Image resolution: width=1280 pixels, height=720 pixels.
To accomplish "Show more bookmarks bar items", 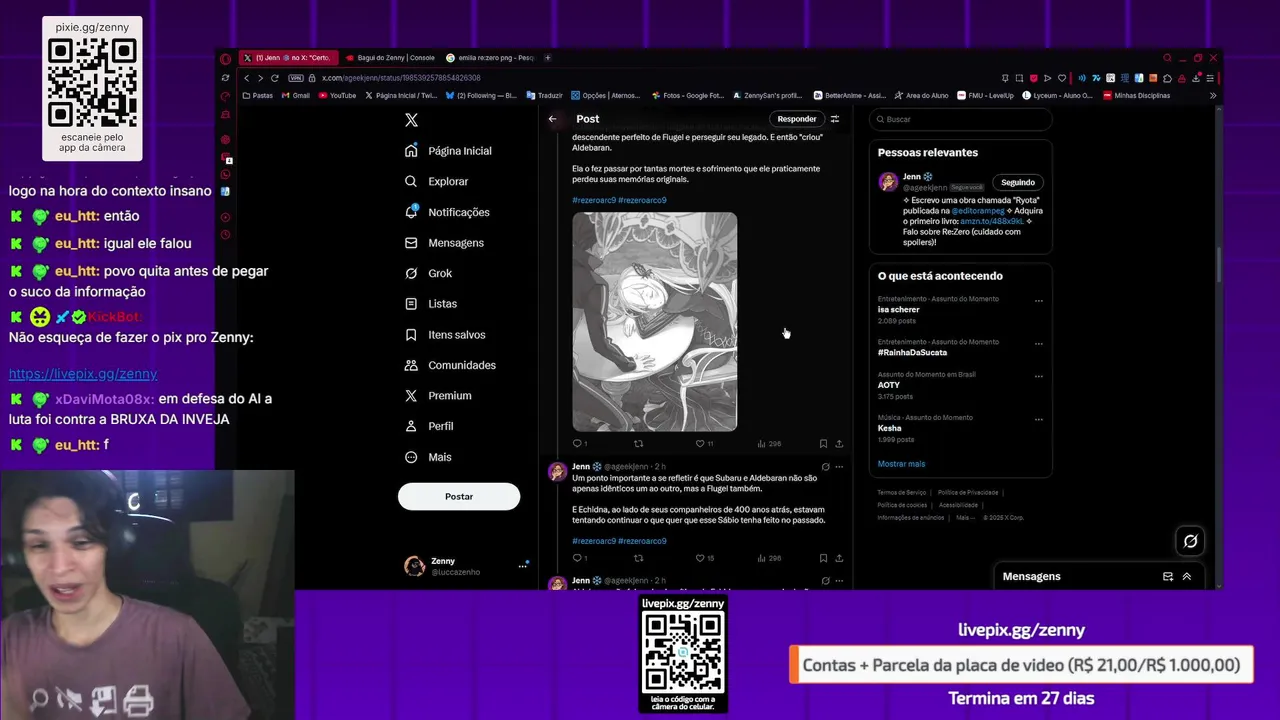I will point(1213,96).
